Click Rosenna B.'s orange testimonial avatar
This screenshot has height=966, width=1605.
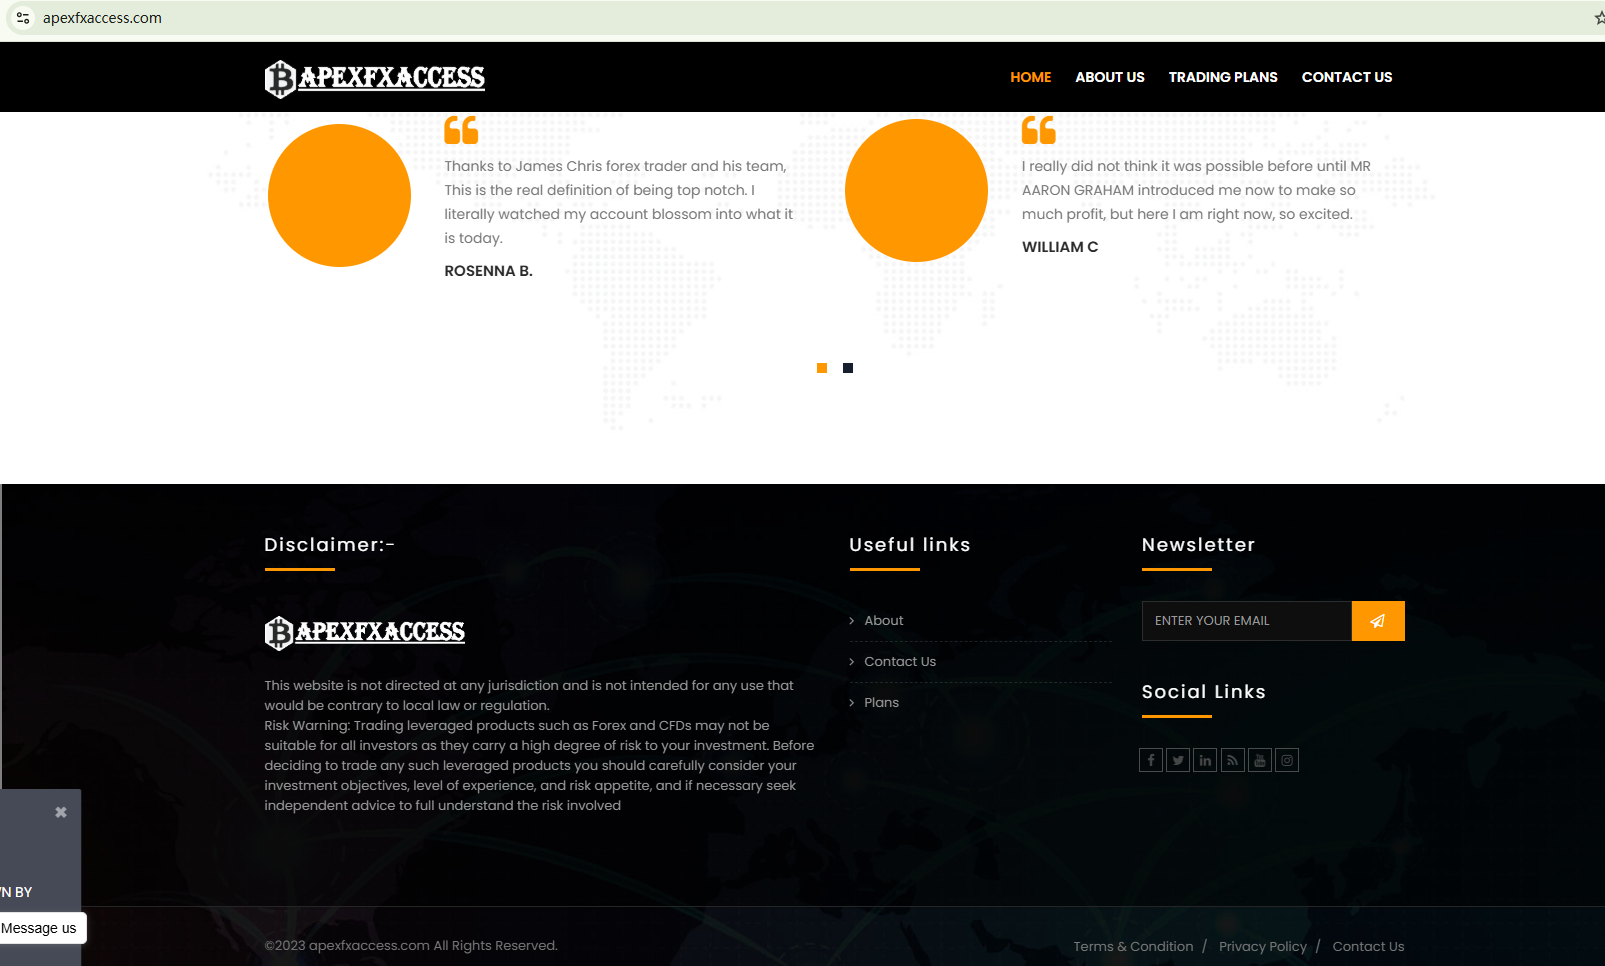click(339, 195)
